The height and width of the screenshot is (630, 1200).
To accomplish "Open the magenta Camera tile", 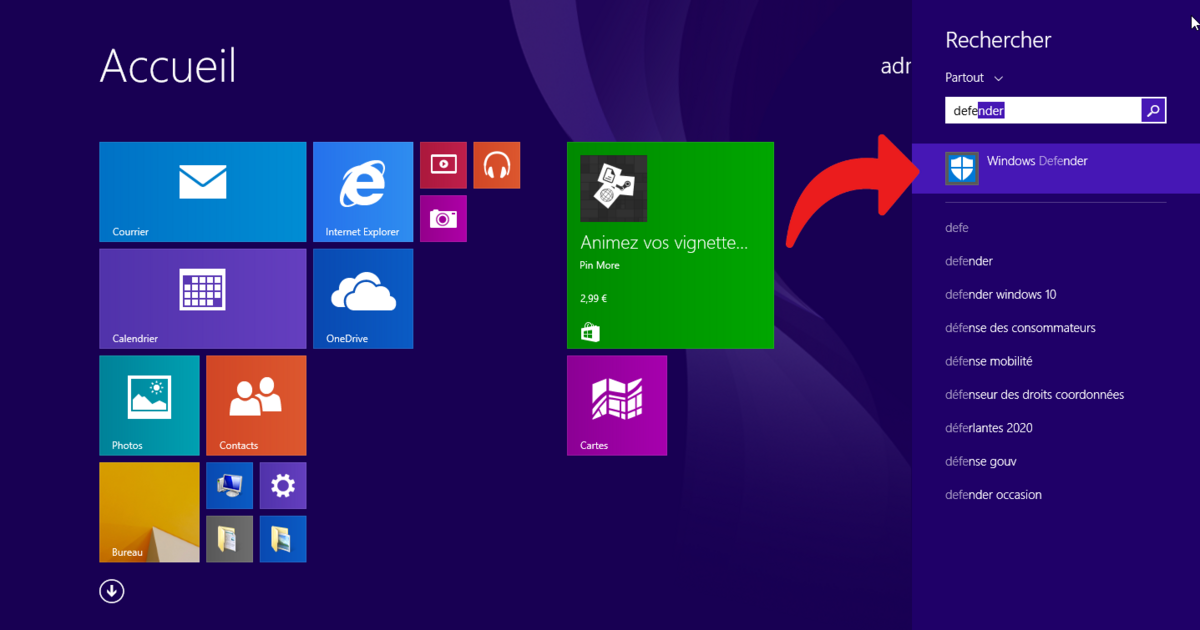I will pos(443,218).
